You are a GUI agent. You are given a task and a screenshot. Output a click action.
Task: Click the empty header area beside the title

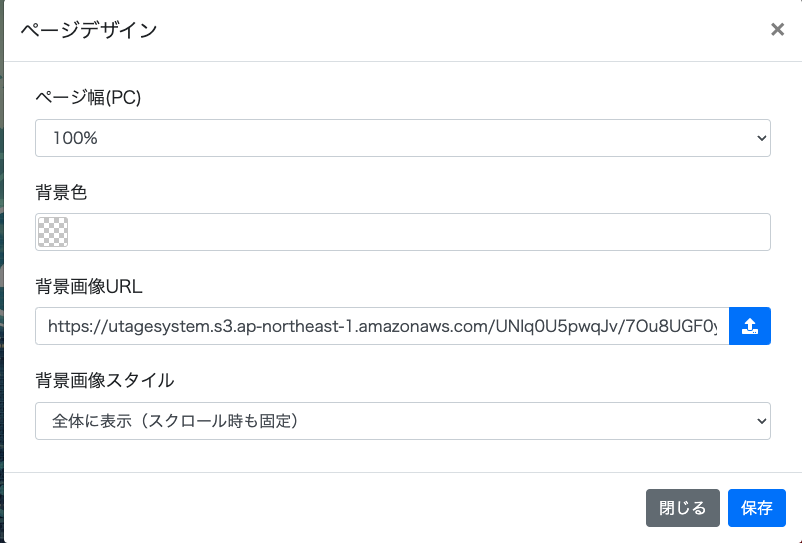450,30
